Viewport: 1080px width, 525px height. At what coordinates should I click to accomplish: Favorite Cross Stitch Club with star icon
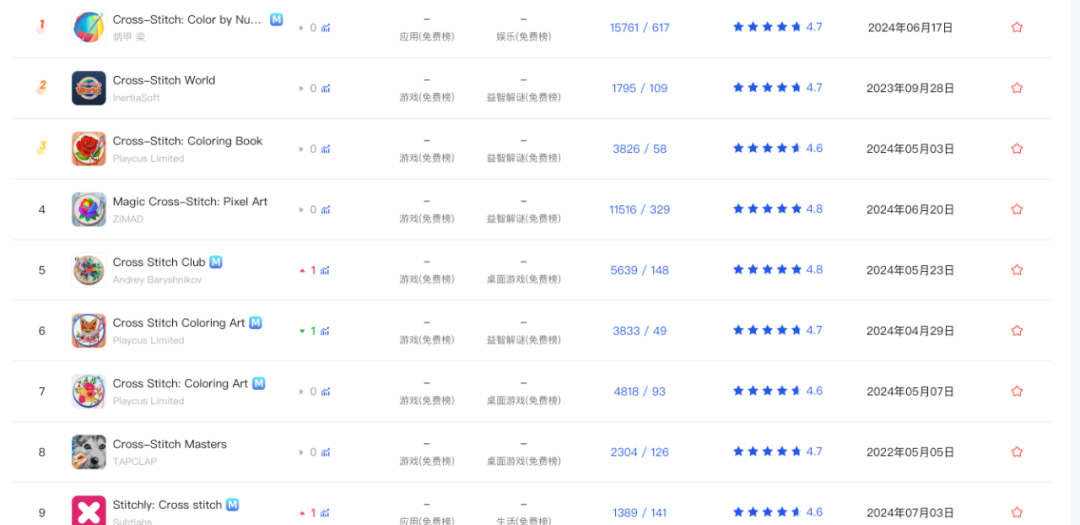click(x=1017, y=270)
